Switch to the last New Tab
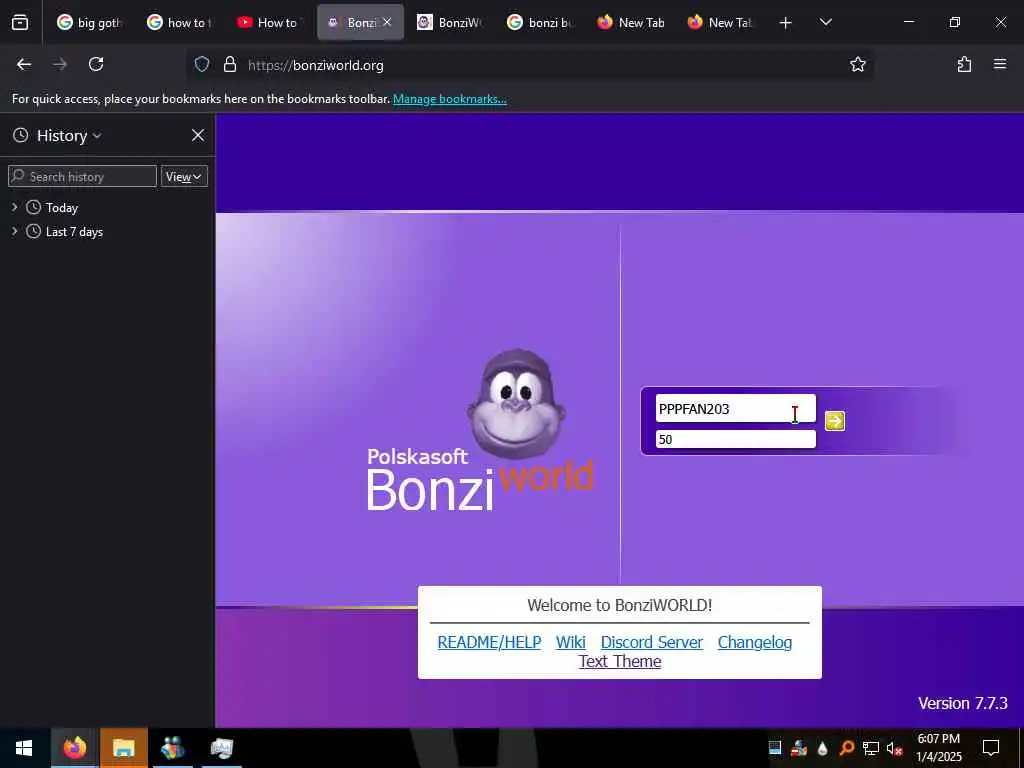Screen dimensions: 1024x768 pyautogui.click(x=720, y=22)
